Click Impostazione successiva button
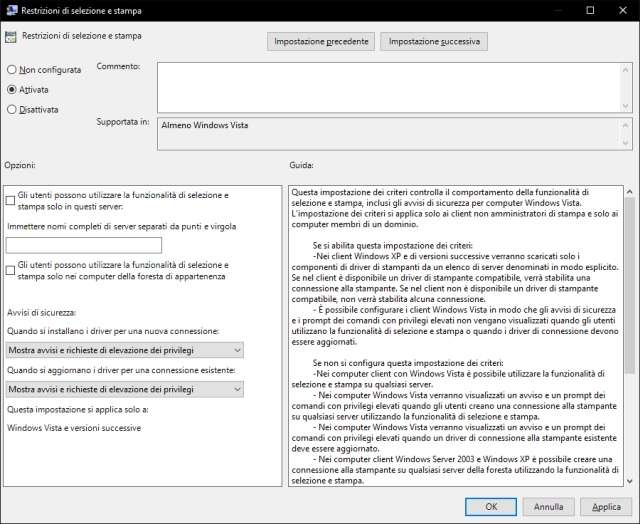The image size is (640, 524). pyautogui.click(x=434, y=42)
